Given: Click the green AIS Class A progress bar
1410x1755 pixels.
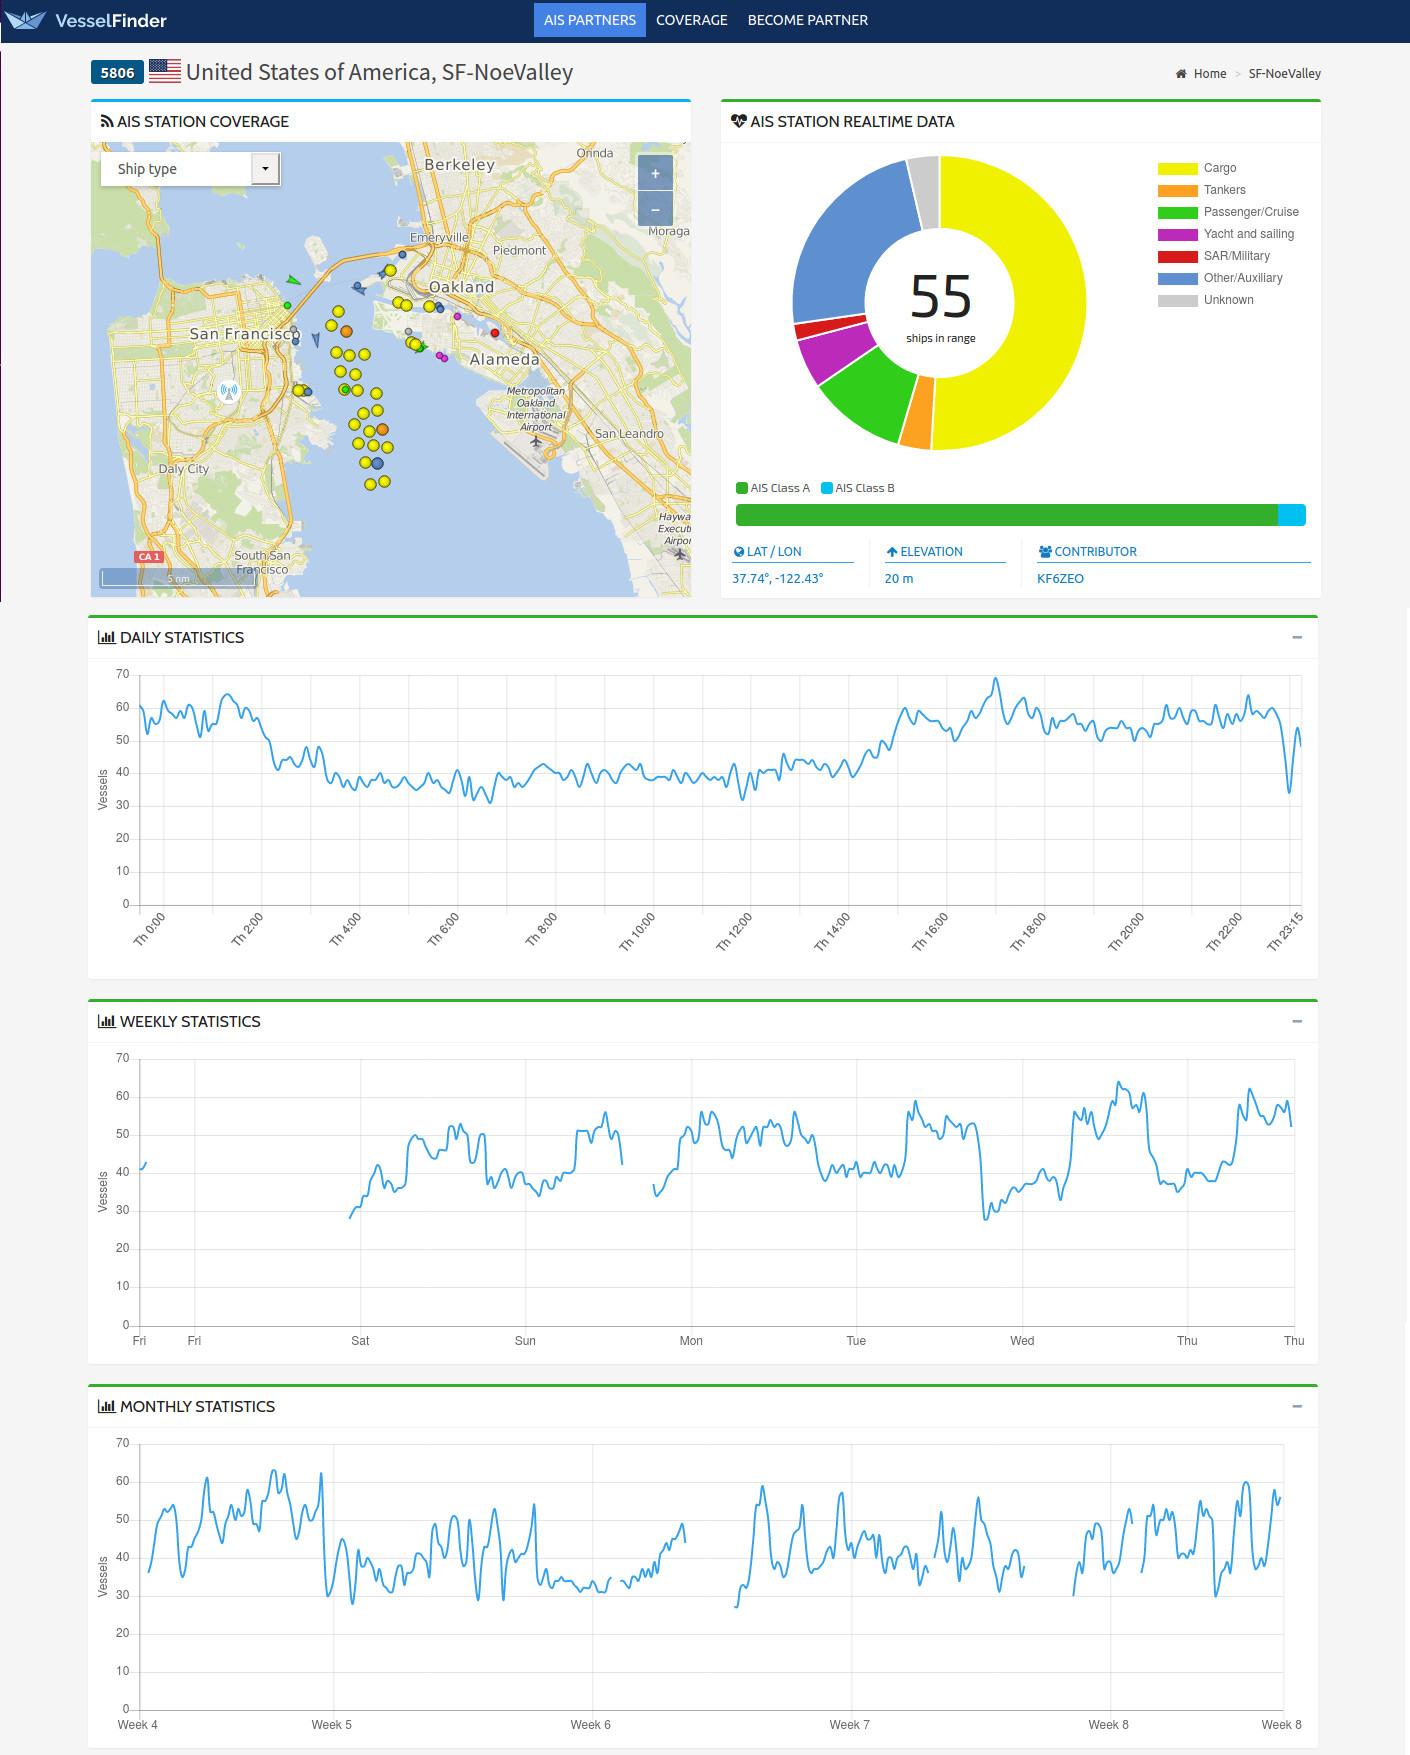Looking at the screenshot, I should 1006,515.
